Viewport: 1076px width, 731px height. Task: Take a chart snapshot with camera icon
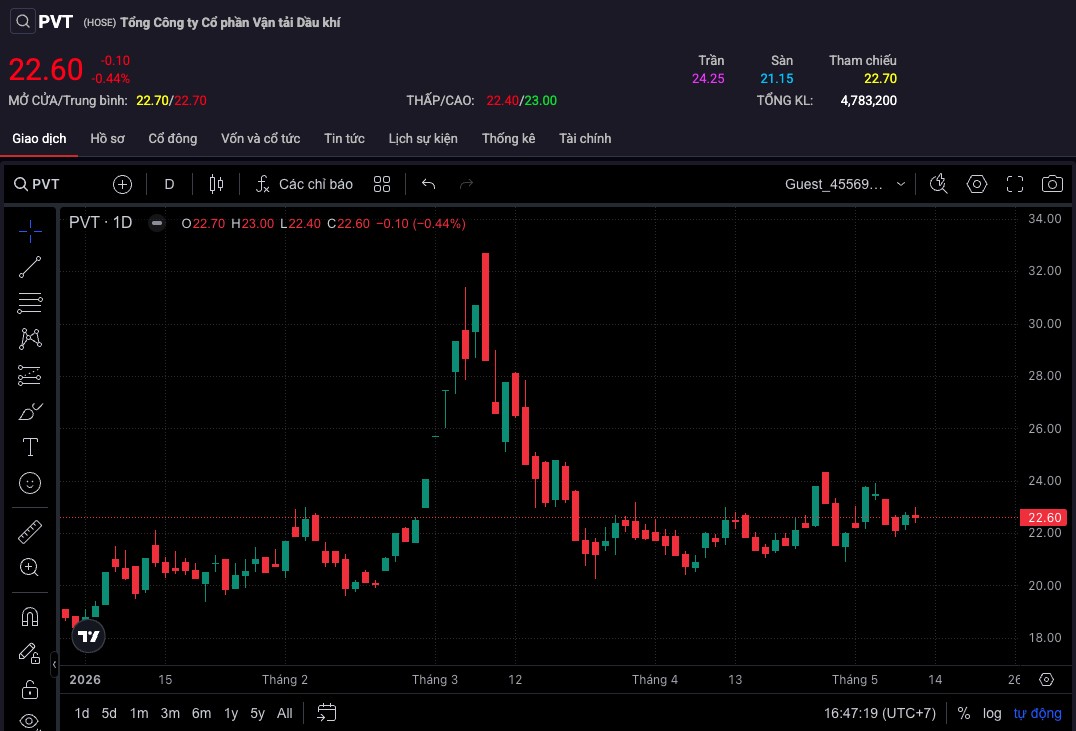point(1052,184)
